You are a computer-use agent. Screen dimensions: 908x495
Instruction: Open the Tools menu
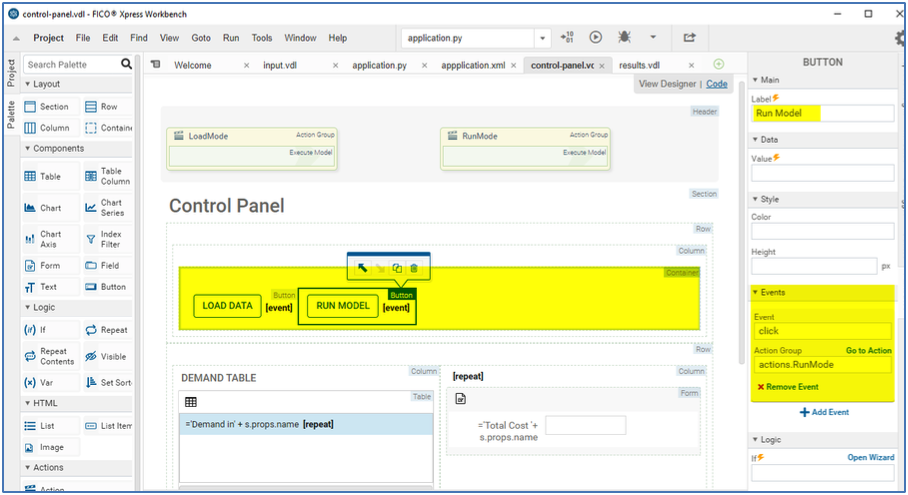pyautogui.click(x=262, y=38)
